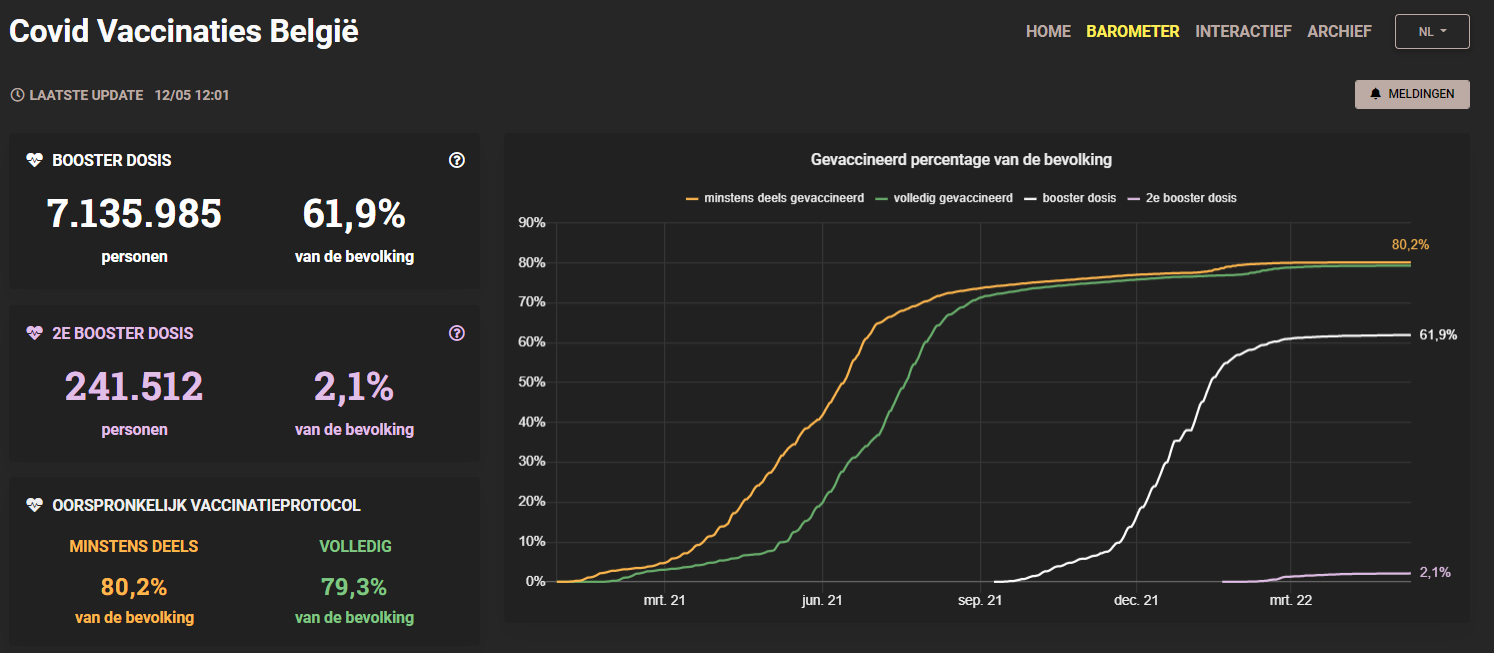Click the help icon beside Booster Dosis
Screen dimensions: 1494x653
click(x=457, y=160)
